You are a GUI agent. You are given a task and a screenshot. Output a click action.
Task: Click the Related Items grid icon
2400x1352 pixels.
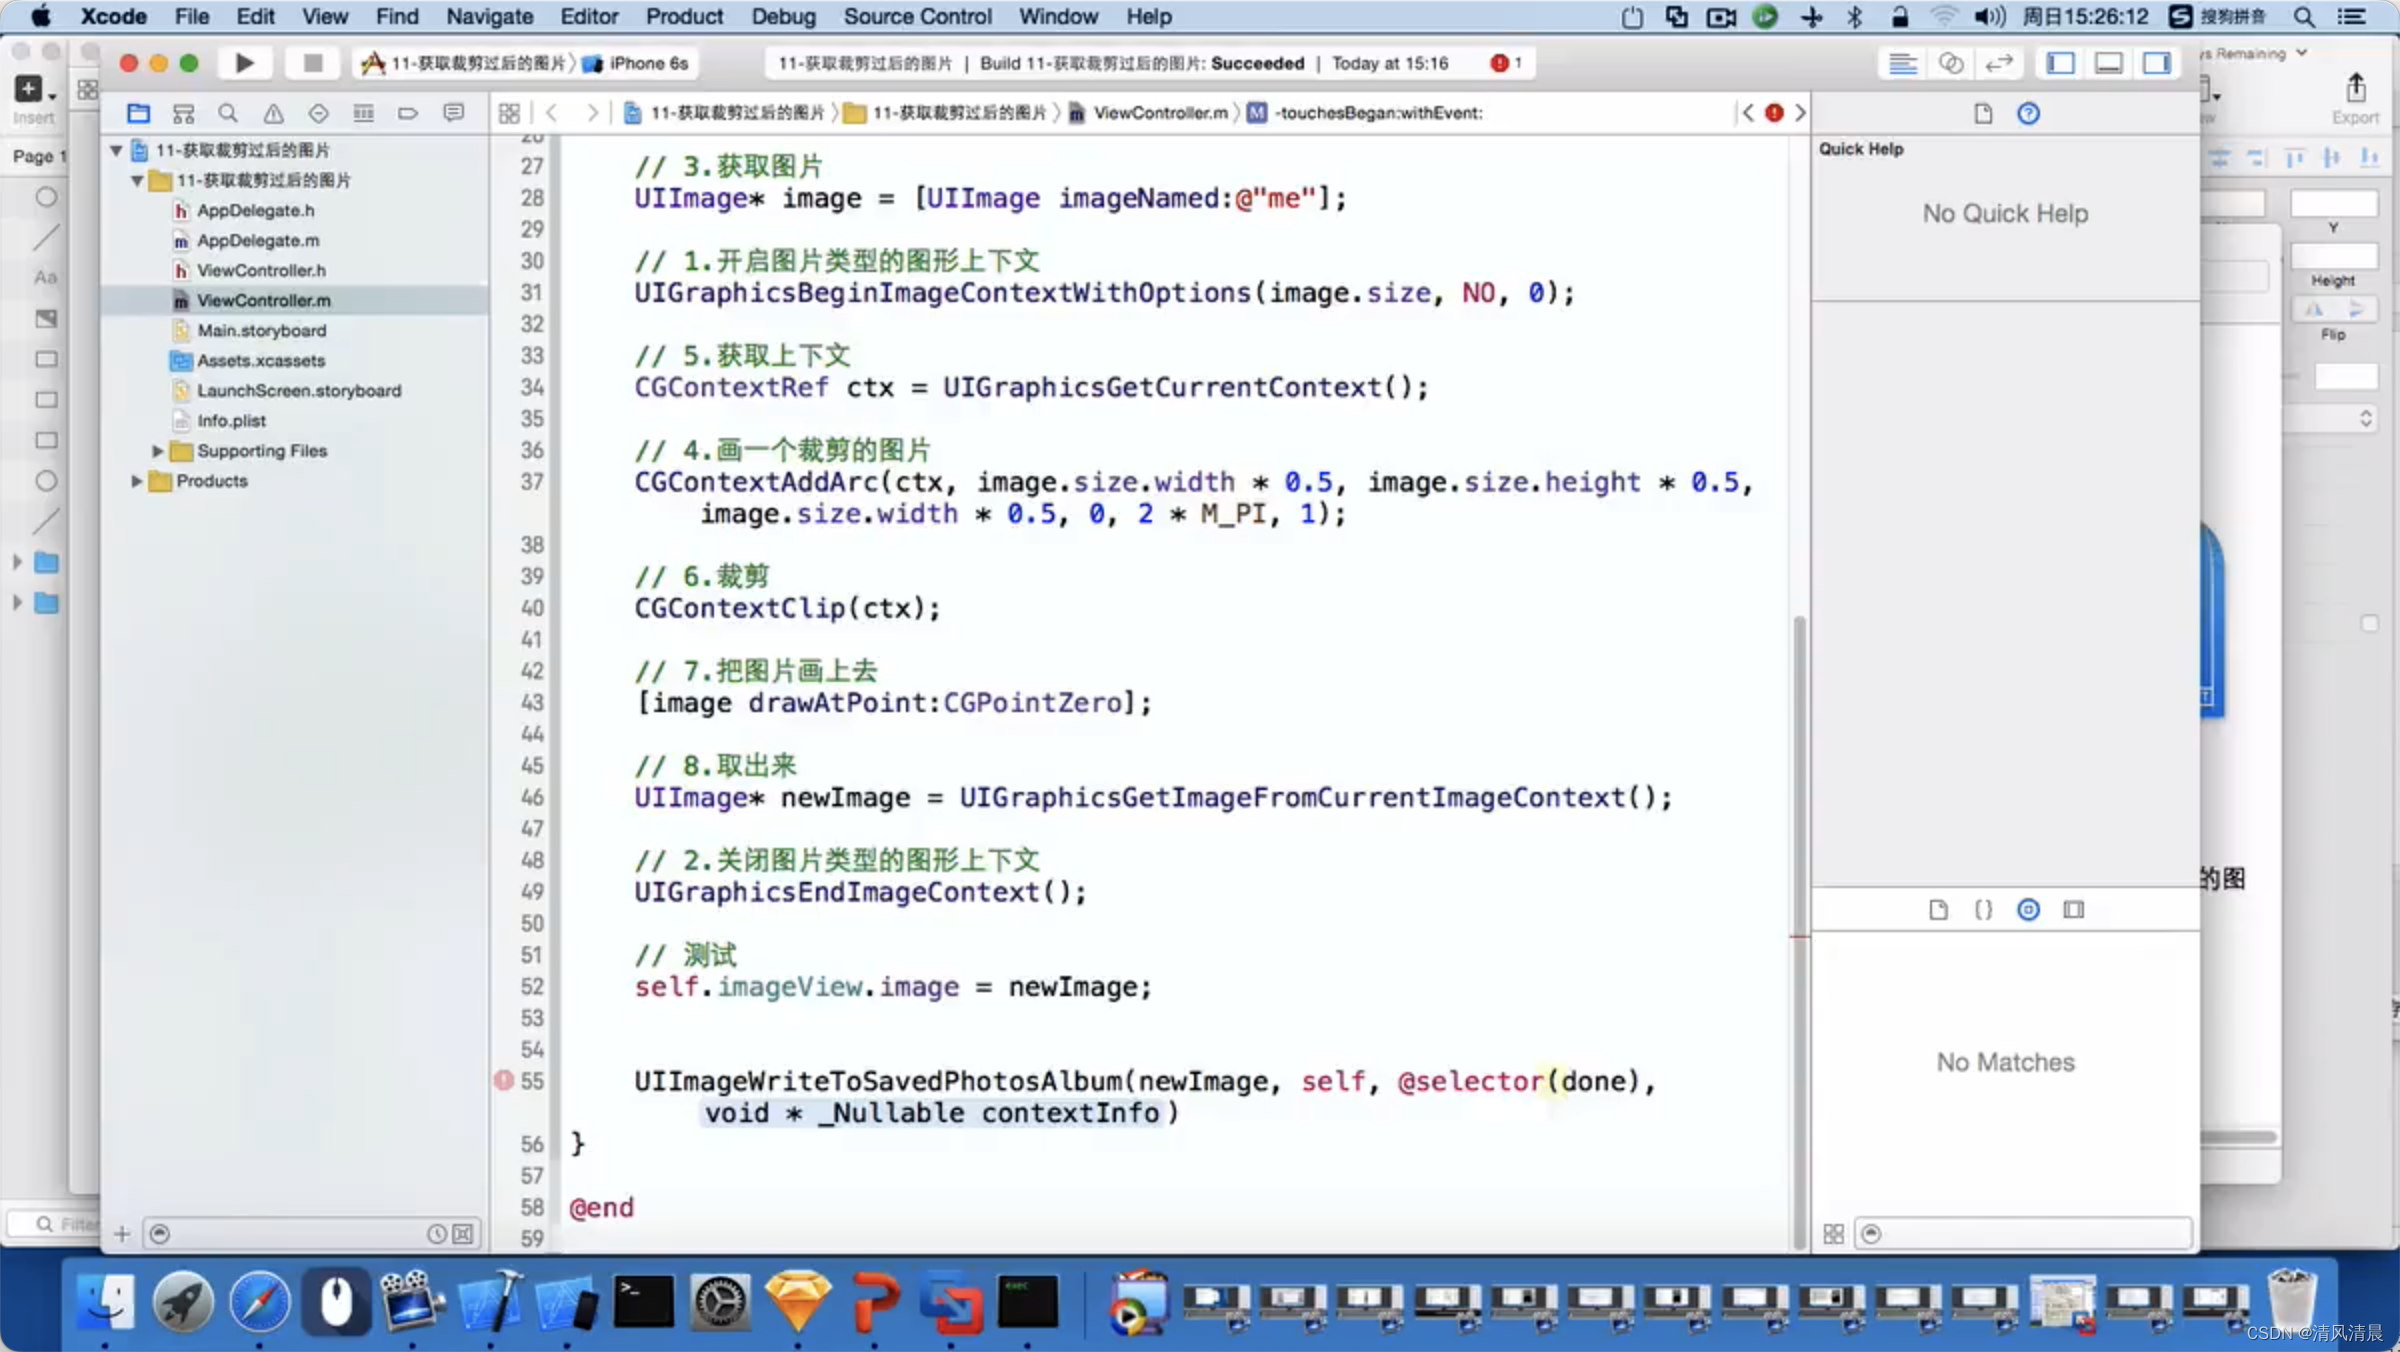tap(509, 113)
